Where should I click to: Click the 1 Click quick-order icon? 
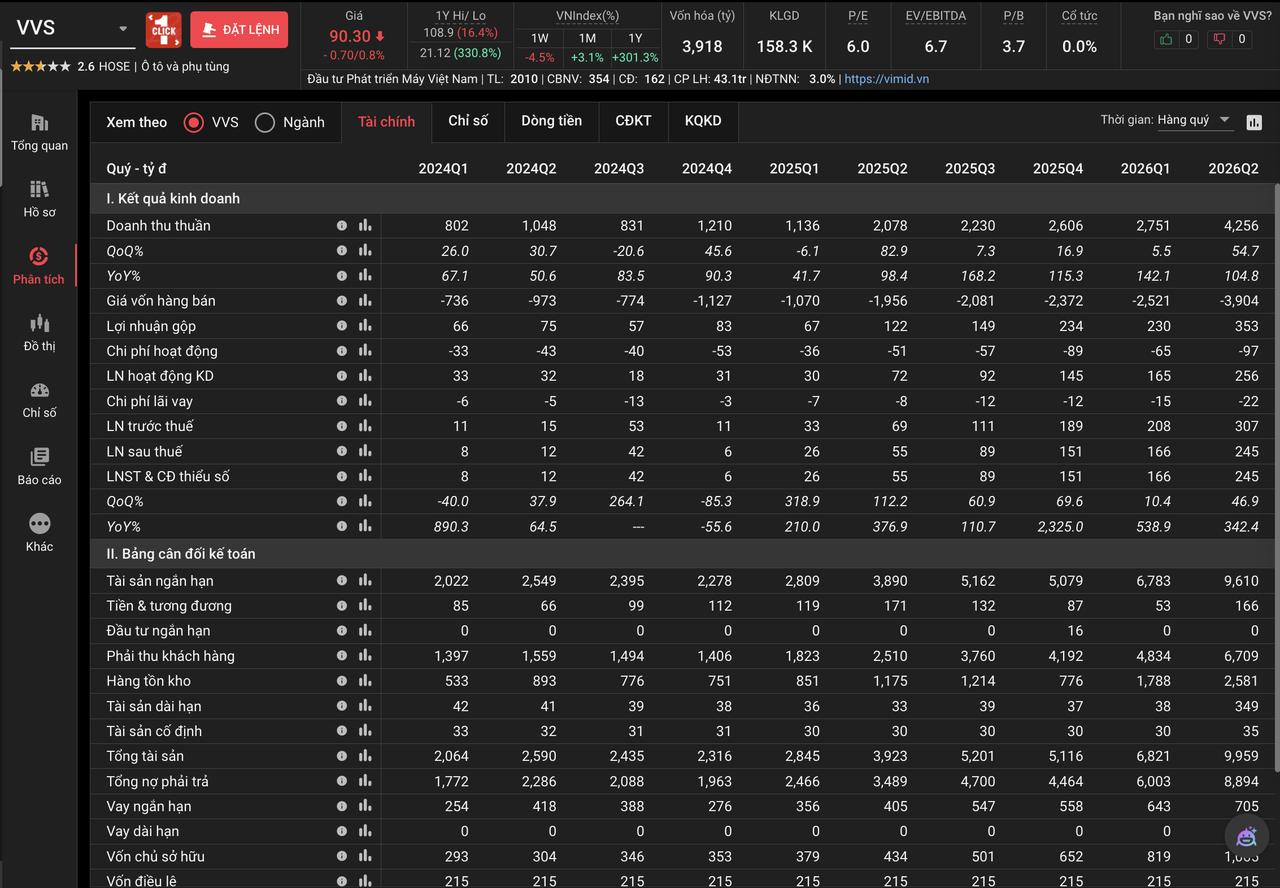[163, 30]
